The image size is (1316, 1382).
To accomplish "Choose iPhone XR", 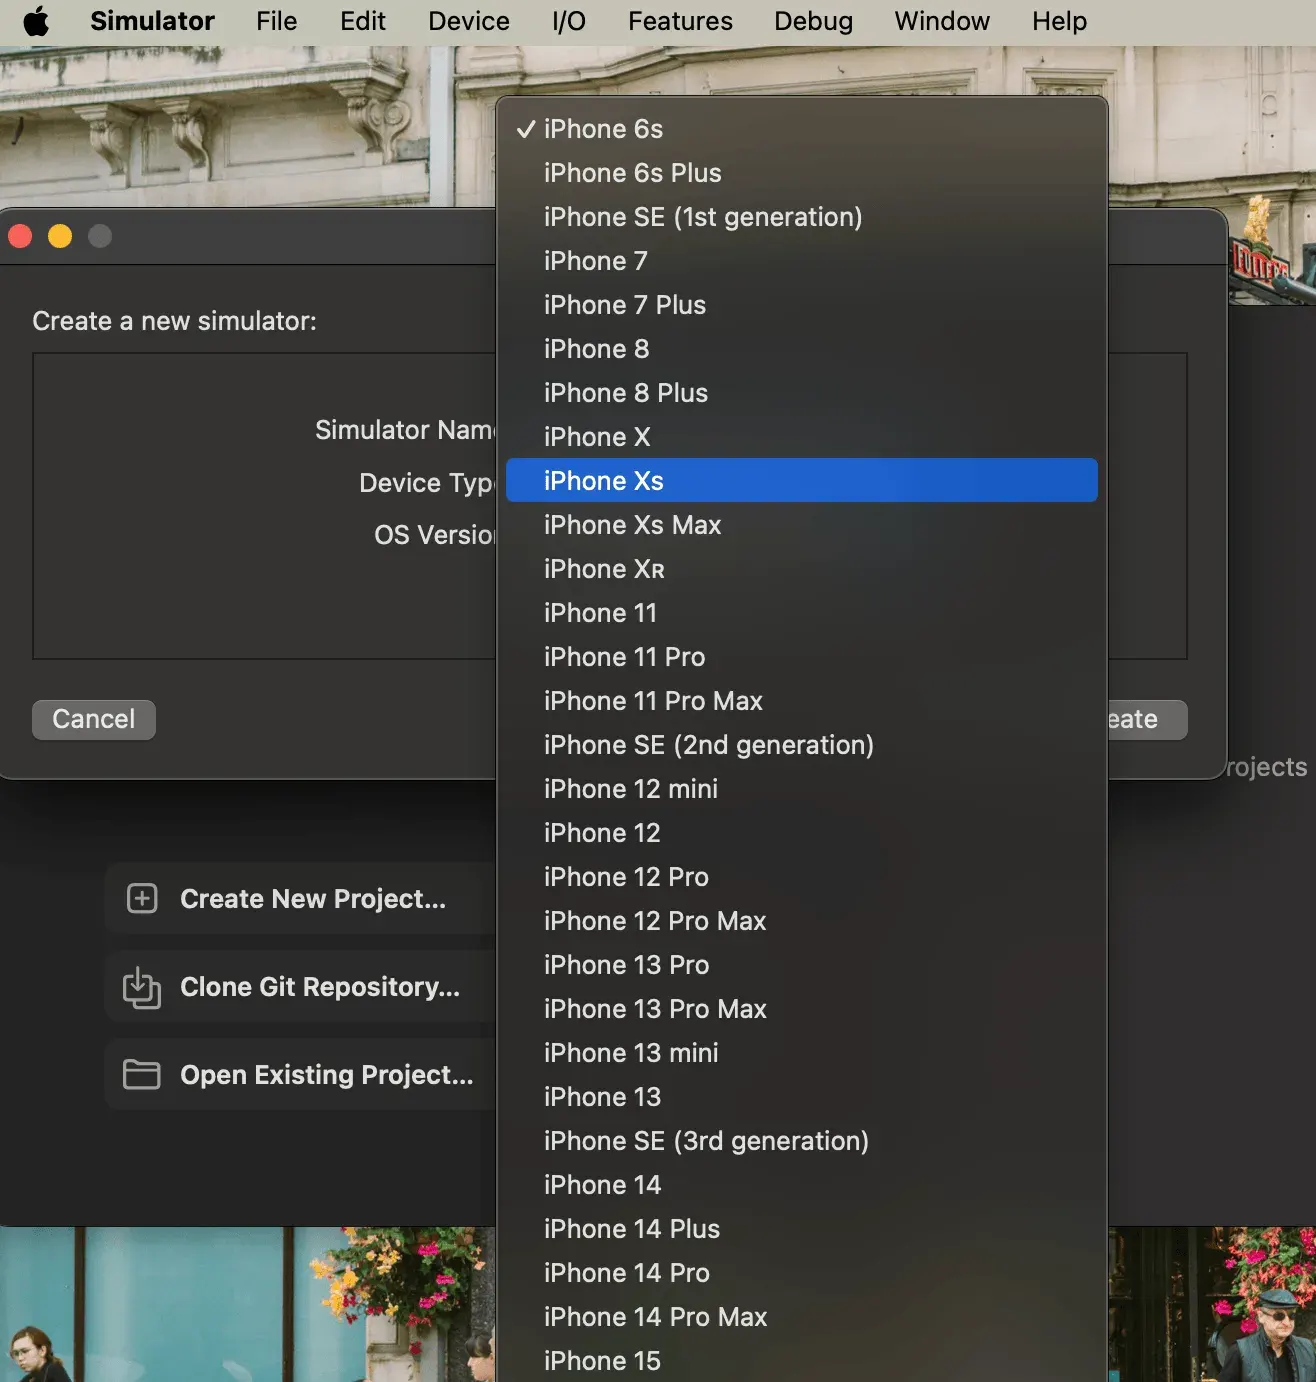I will (802, 569).
